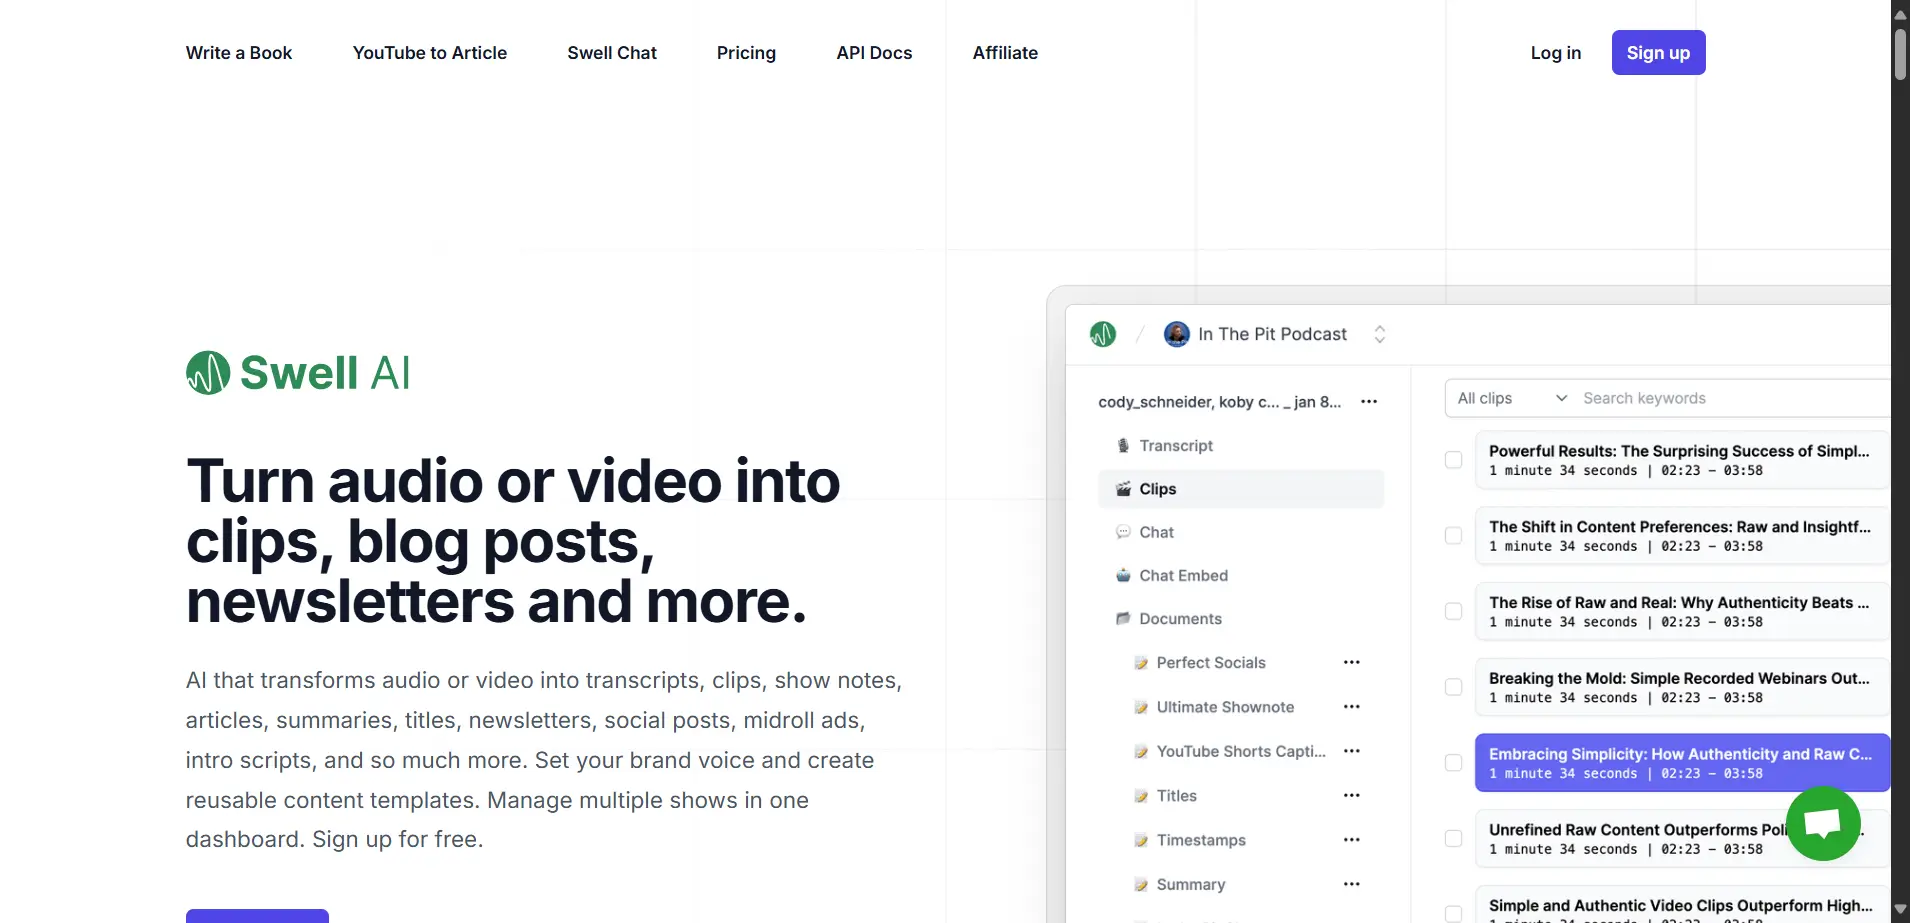
Task: Collapse the Documents folder in sidebar
Action: (1180, 619)
